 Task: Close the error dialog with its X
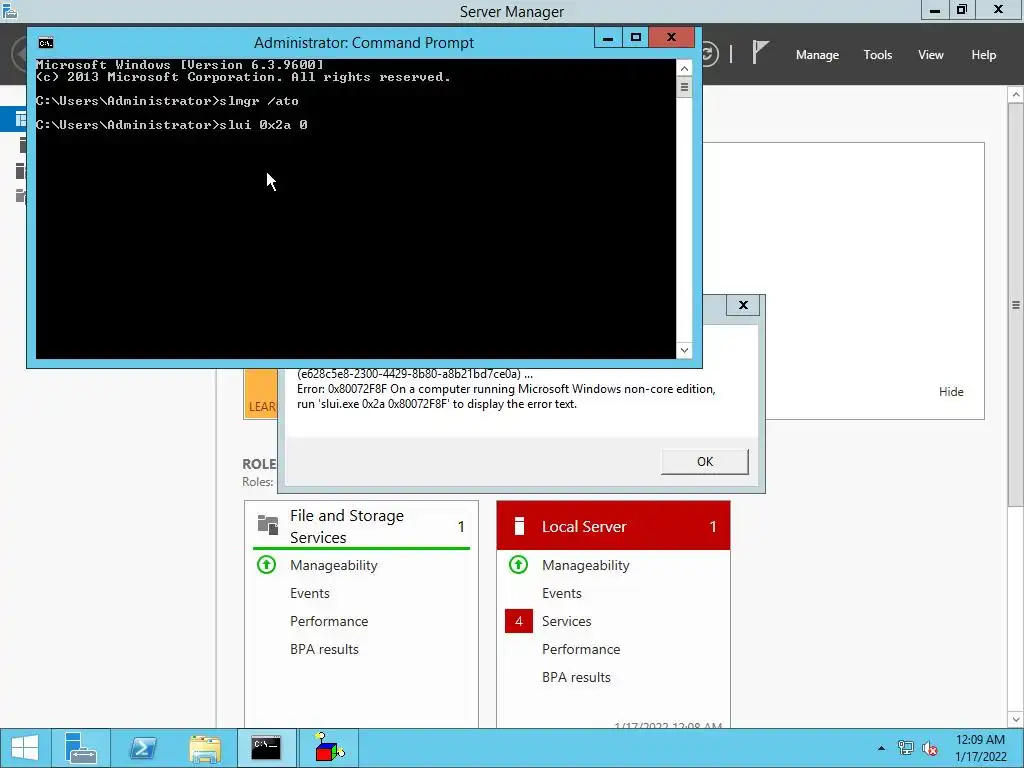click(x=743, y=305)
